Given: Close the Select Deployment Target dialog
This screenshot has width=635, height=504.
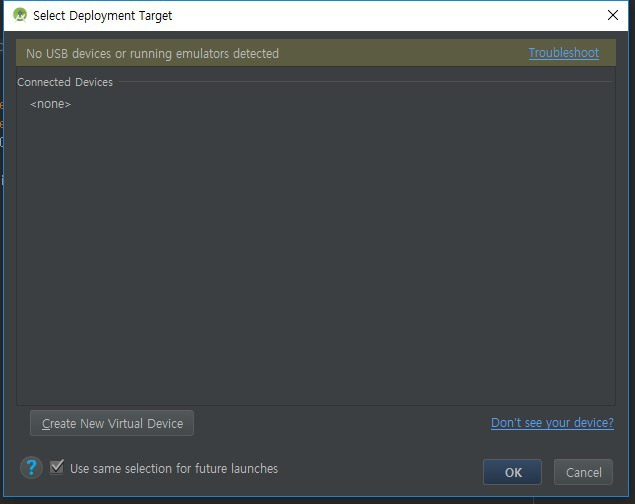Looking at the screenshot, I should [613, 15].
